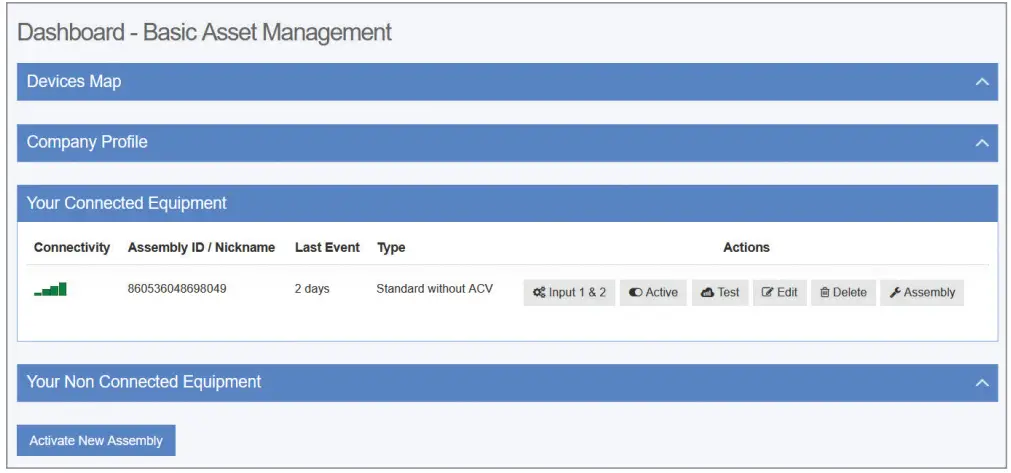This screenshot has width=1011, height=473.
Task: Open the Devices Map section header
Action: pyautogui.click(x=507, y=82)
